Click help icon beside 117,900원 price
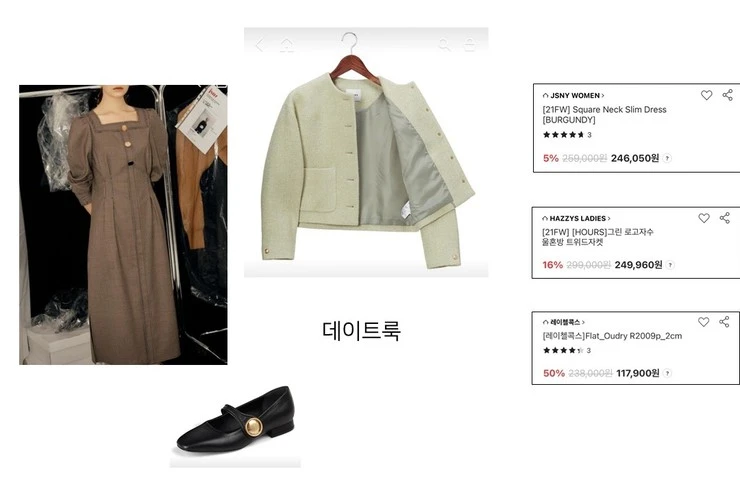The height and width of the screenshot is (493, 740). point(667,373)
